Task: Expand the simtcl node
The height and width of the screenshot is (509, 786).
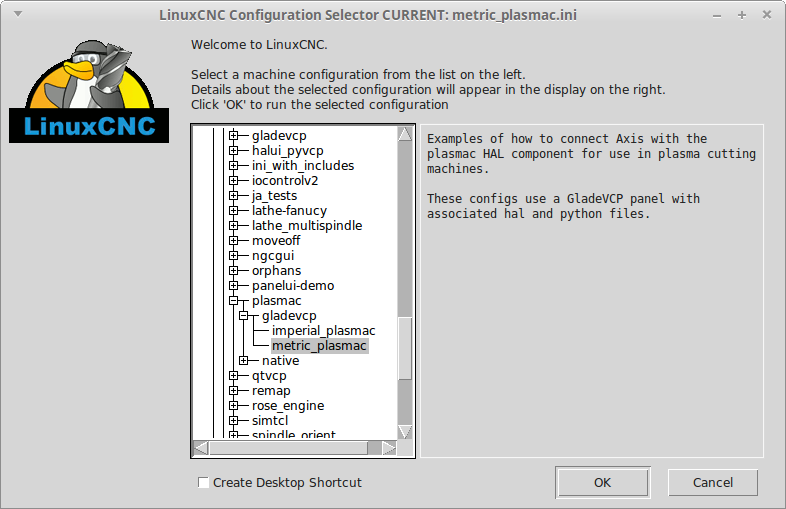Action: tap(234, 421)
